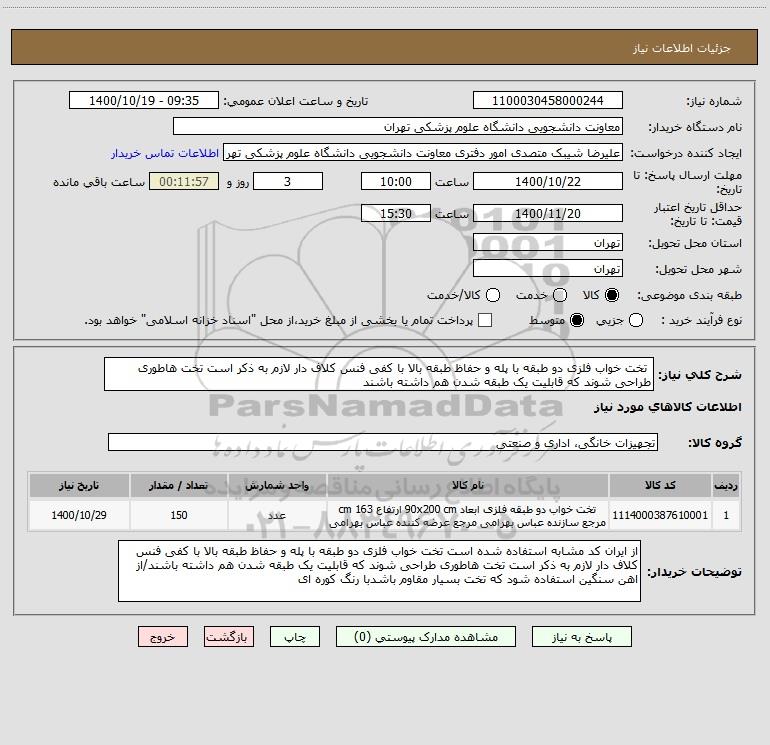
Task: Click product code cell 1114000387610001
Action: tap(660, 515)
